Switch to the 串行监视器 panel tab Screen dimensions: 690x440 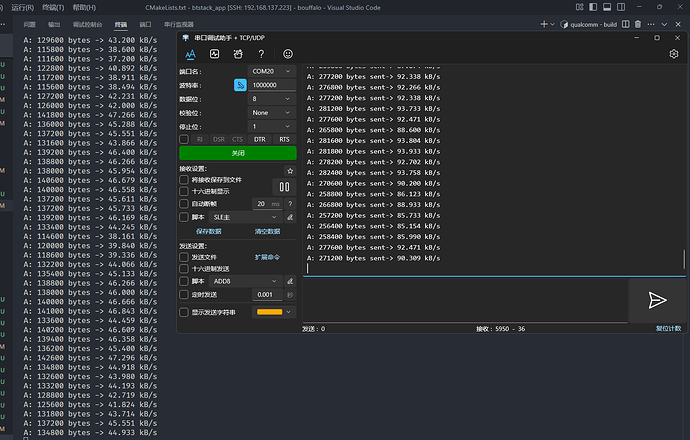click(x=179, y=25)
